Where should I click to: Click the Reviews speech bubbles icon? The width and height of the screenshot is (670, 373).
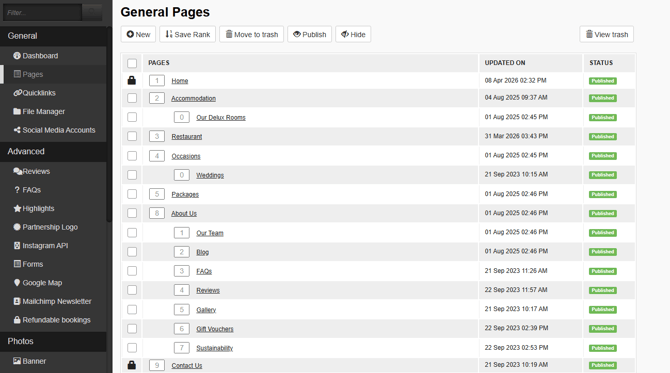click(18, 171)
